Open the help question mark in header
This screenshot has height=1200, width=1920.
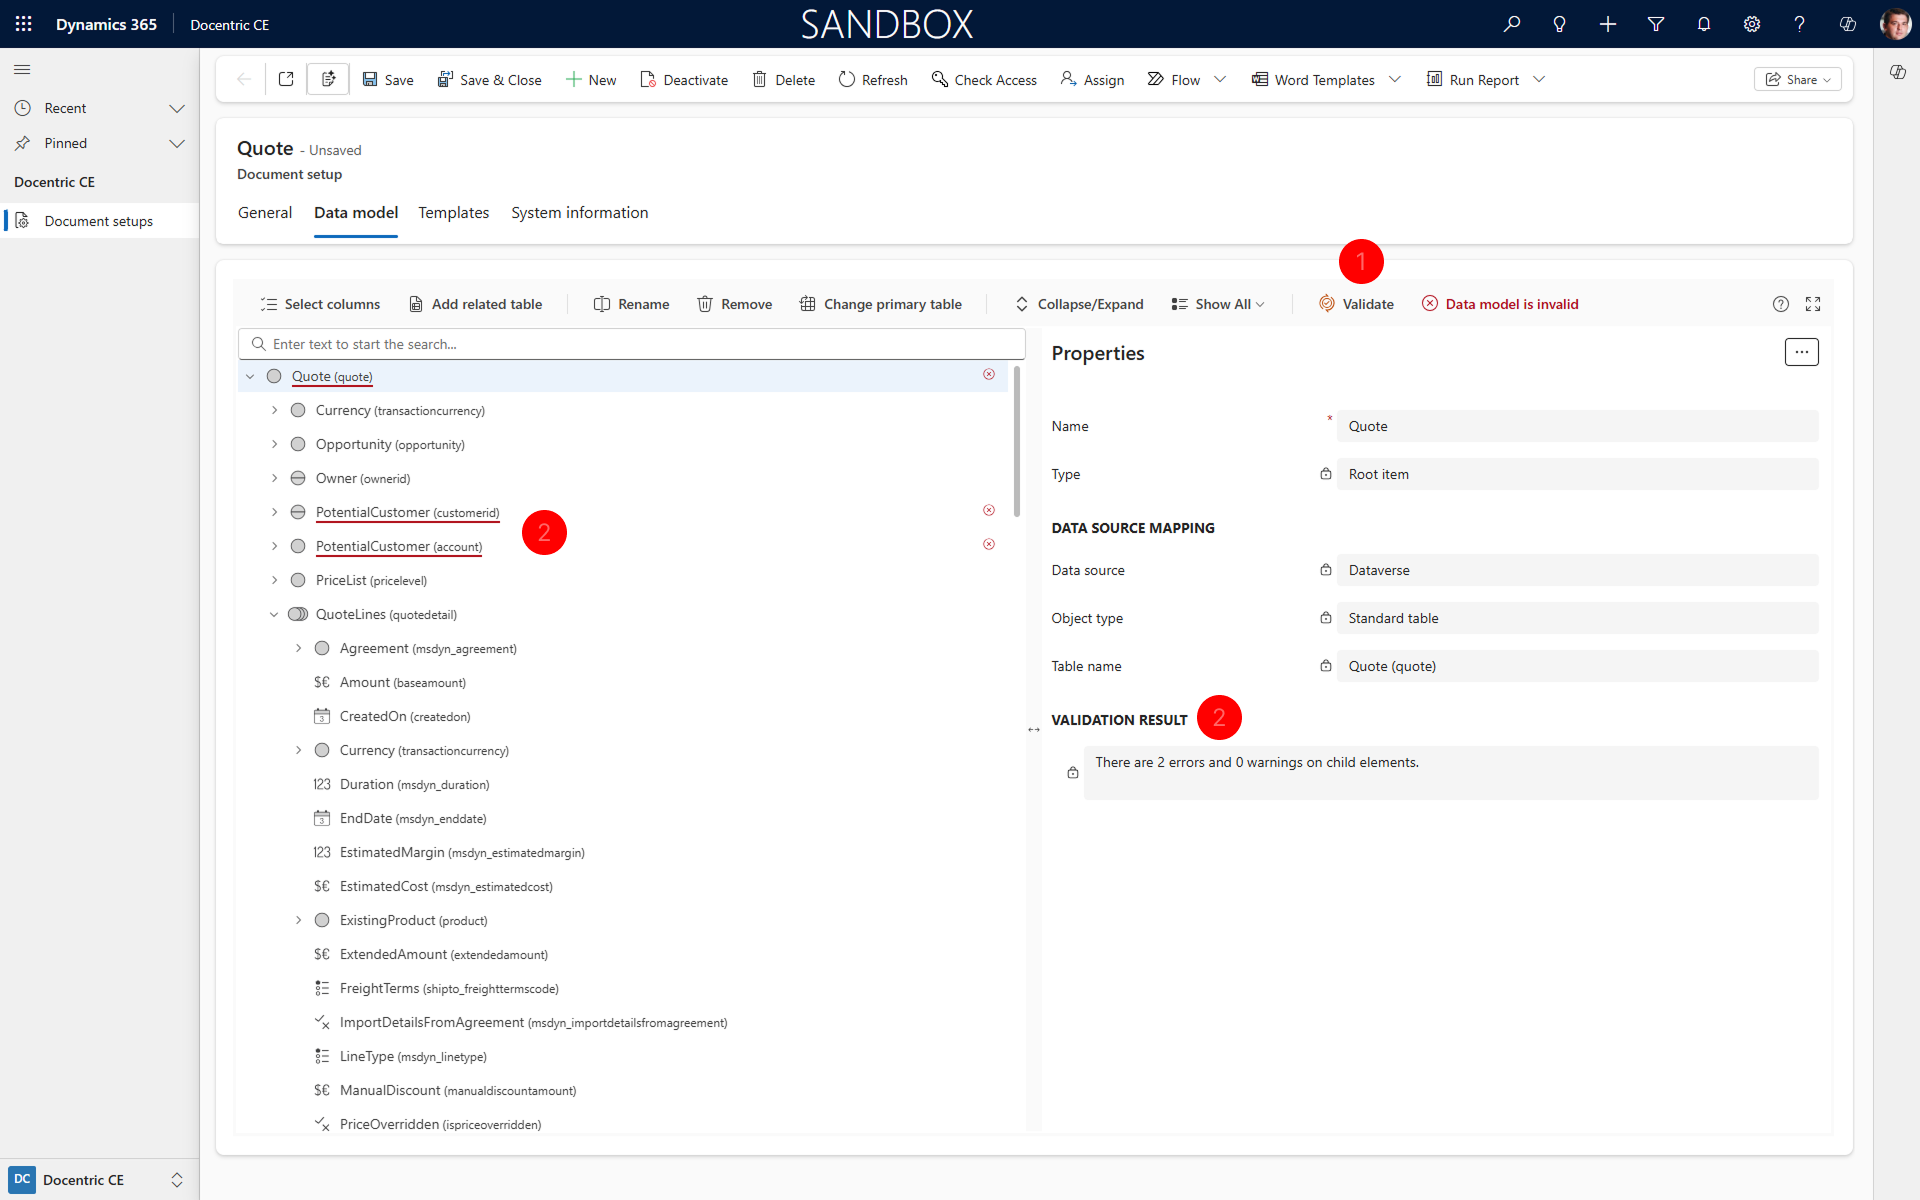click(1799, 24)
